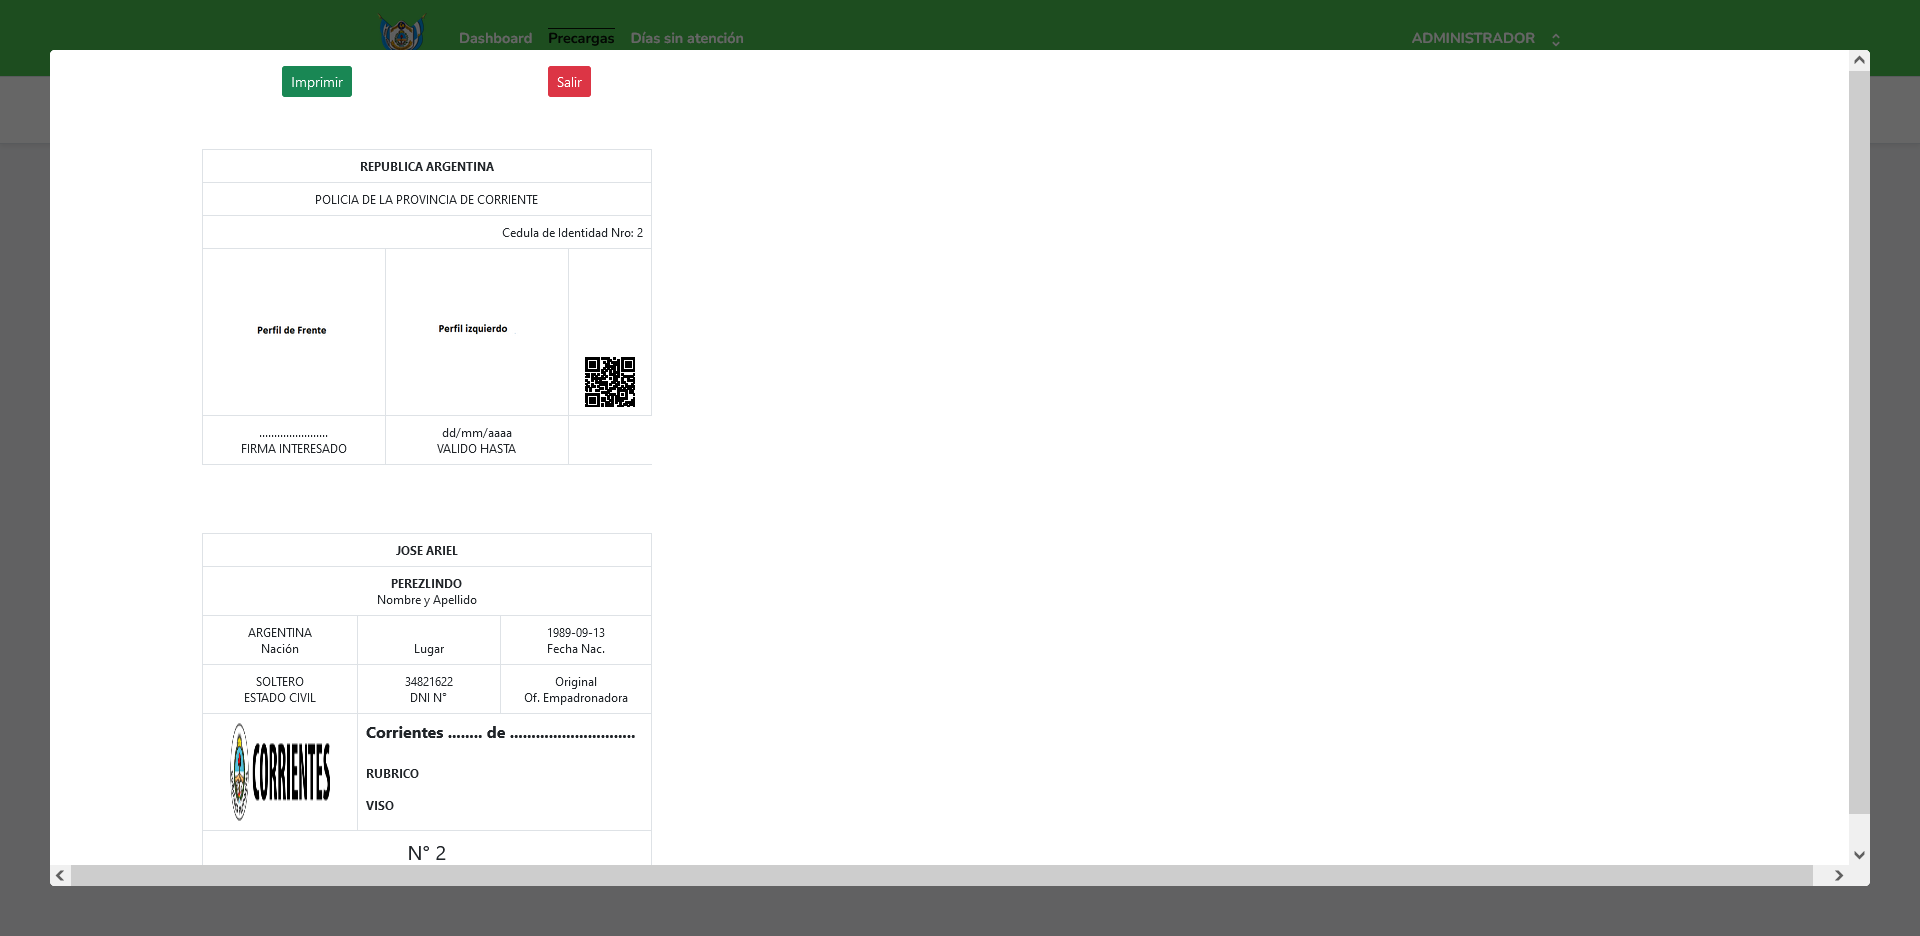The height and width of the screenshot is (936, 1920).
Task: Go to Días sin atención
Action: click(x=686, y=38)
